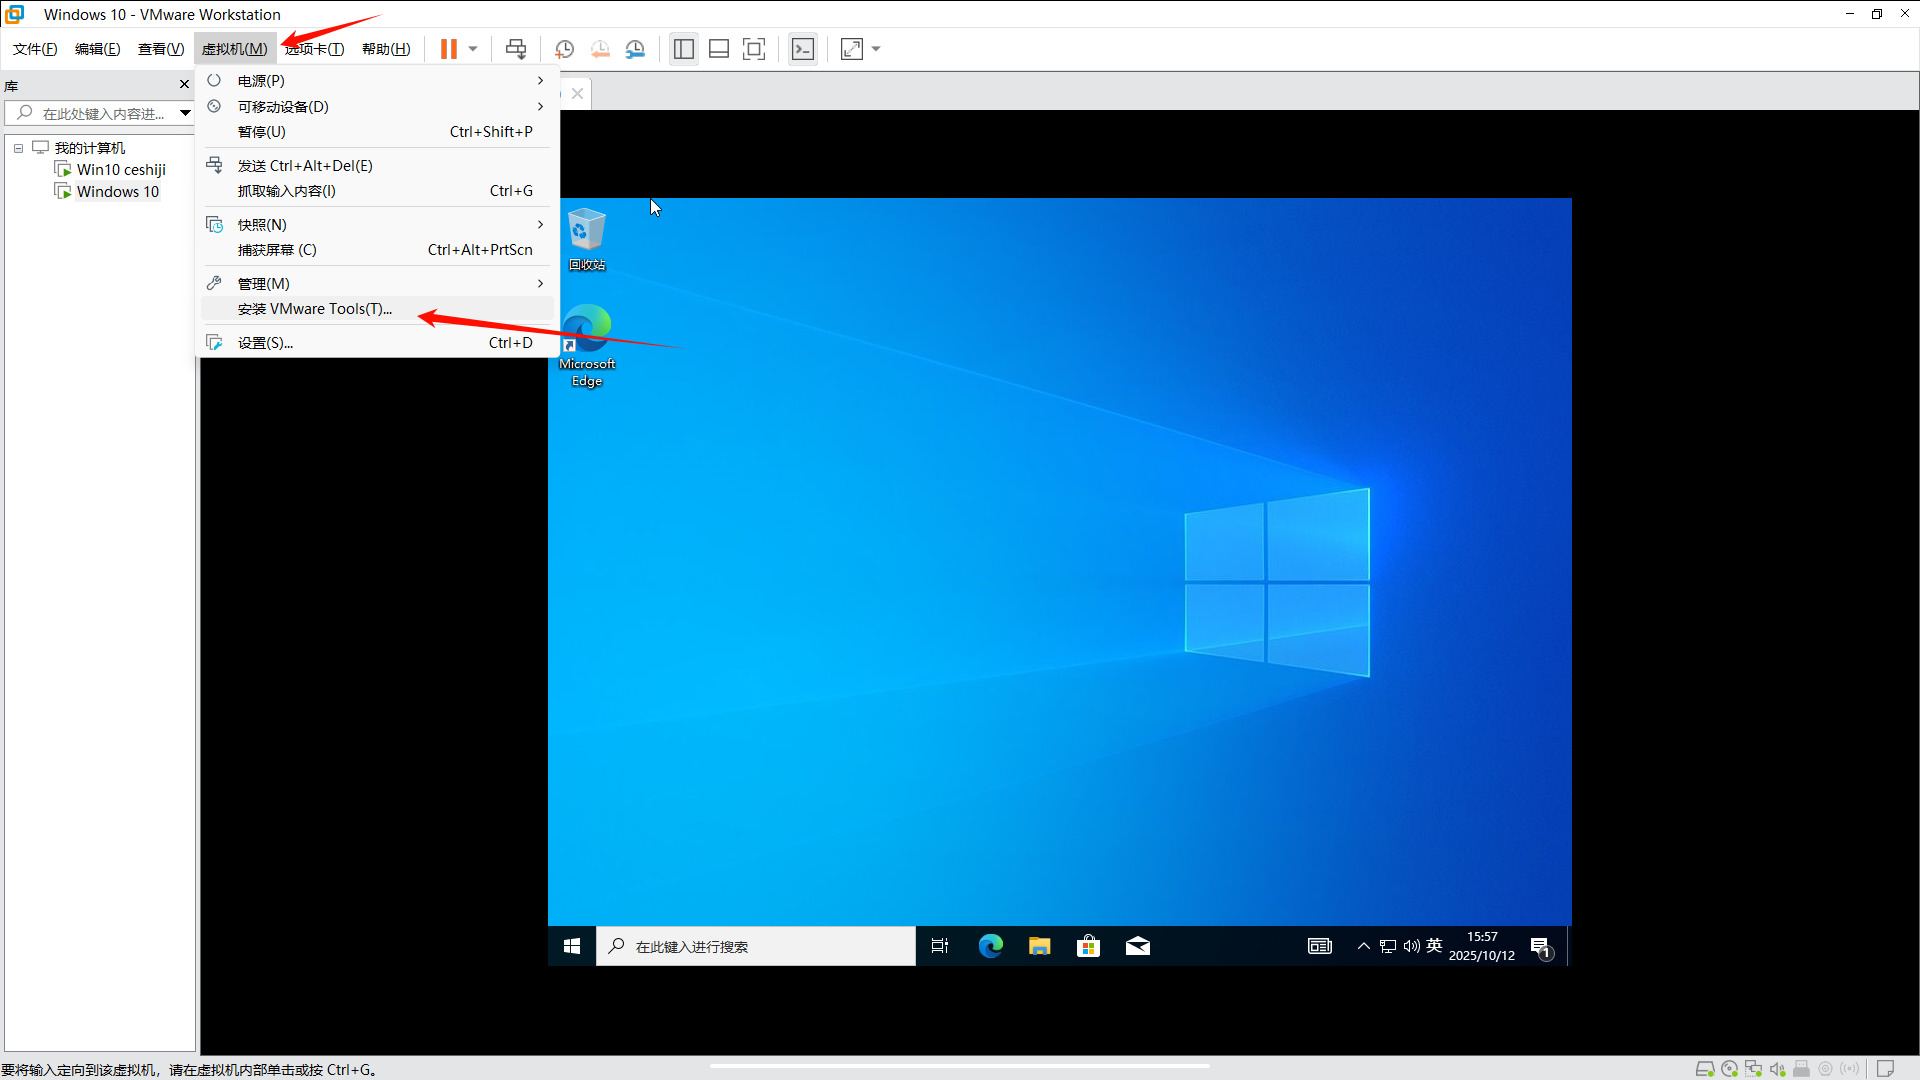This screenshot has width=1920, height=1080.
Task: Open the console view toolbar icon
Action: pyautogui.click(x=803, y=49)
